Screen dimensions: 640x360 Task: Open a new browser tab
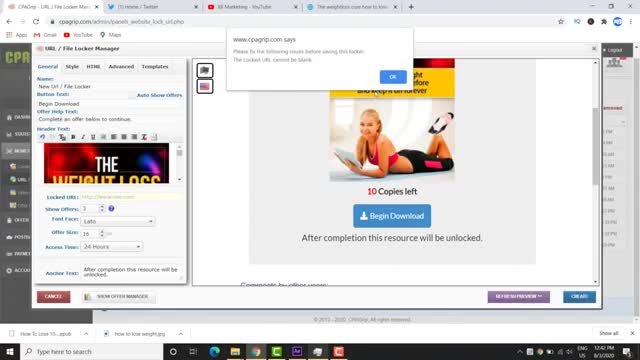tap(411, 7)
